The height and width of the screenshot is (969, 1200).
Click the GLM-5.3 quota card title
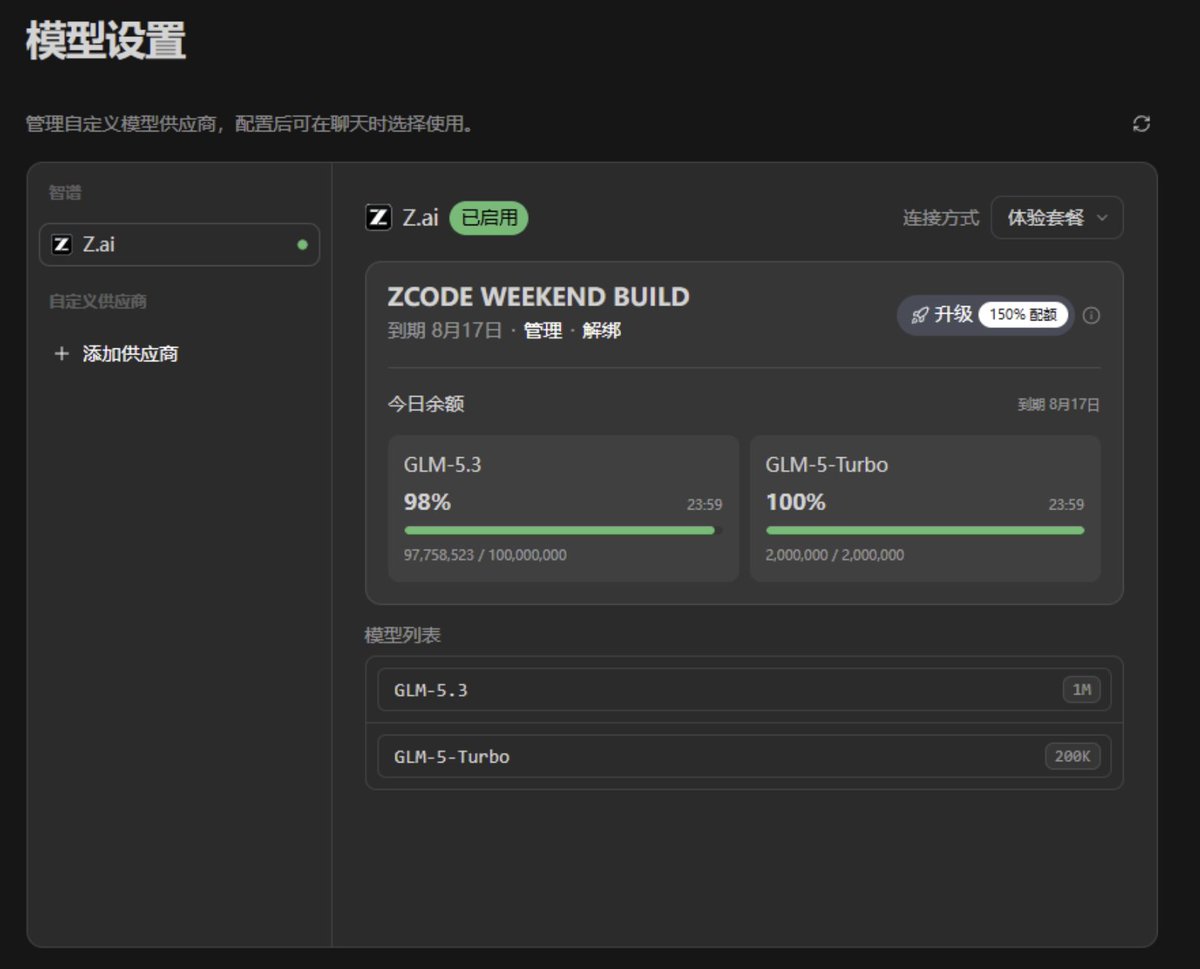tap(443, 464)
